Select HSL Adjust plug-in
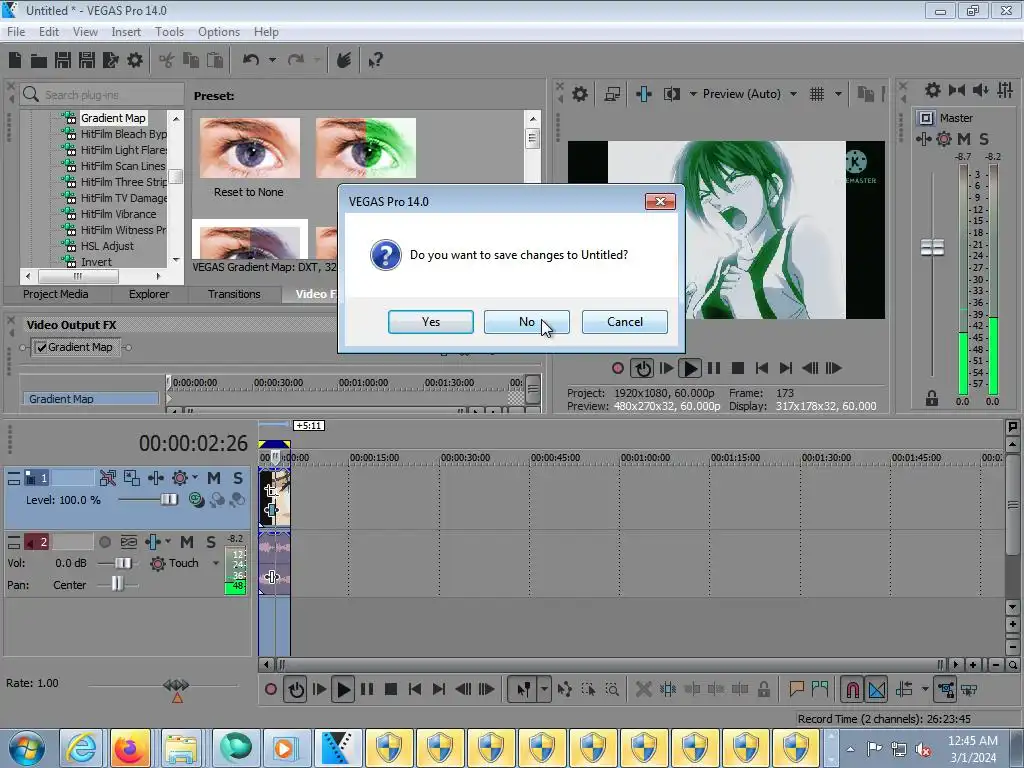The image size is (1024, 768). tap(107, 246)
